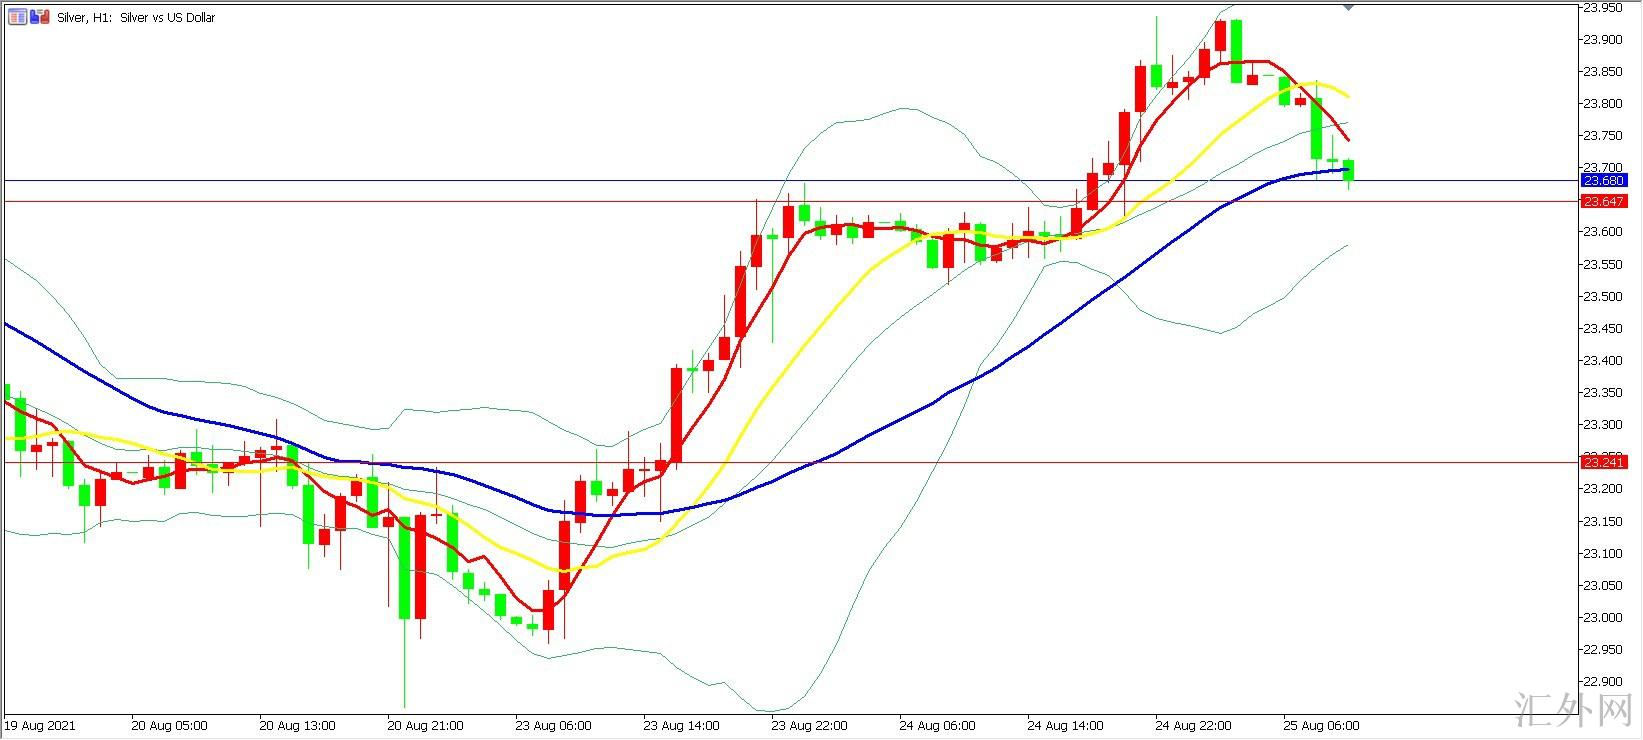Click the 23.950 value on the price scale
The image size is (1643, 740).
coord(1602,8)
